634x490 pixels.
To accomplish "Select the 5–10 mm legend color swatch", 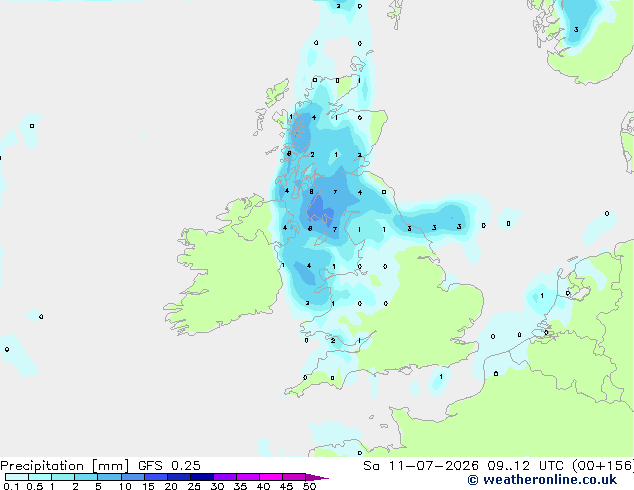I will click(x=109, y=477).
